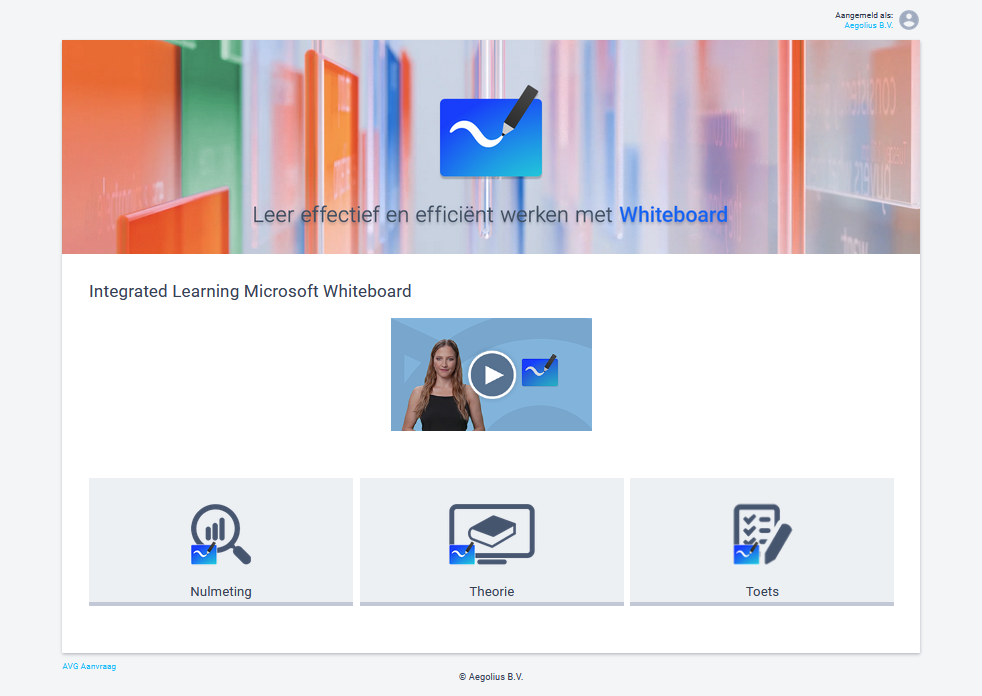This screenshot has width=982, height=696.
Task: Click the Toets checklist and pencil icon
Action: point(762,532)
